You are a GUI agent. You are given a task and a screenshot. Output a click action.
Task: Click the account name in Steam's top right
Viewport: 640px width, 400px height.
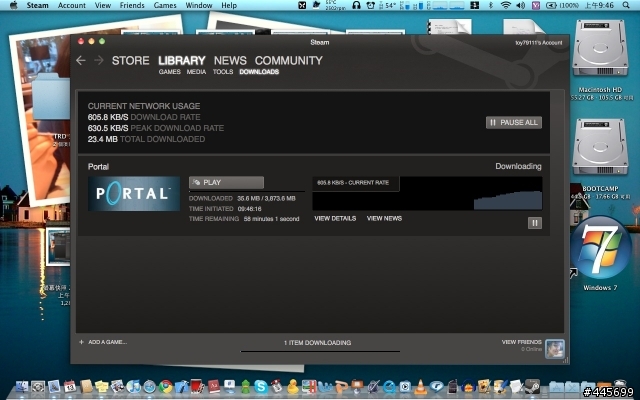(x=539, y=42)
